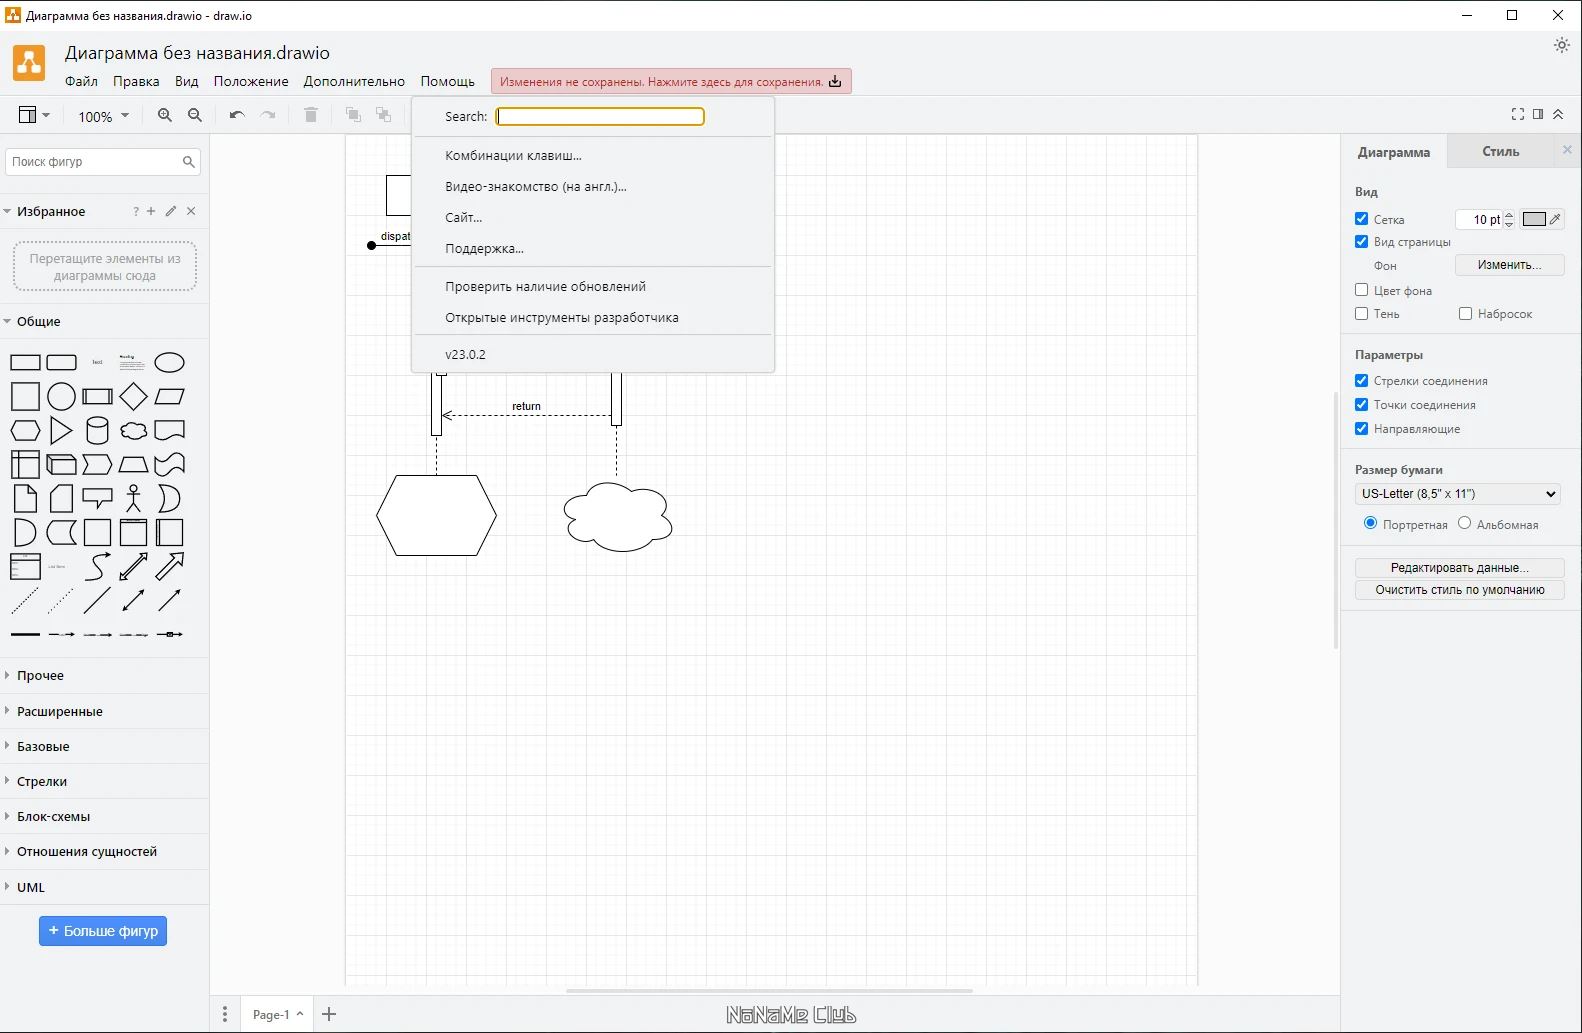This screenshot has width=1582, height=1033.
Task: Pick the actor stick figure shape
Action: 133,498
